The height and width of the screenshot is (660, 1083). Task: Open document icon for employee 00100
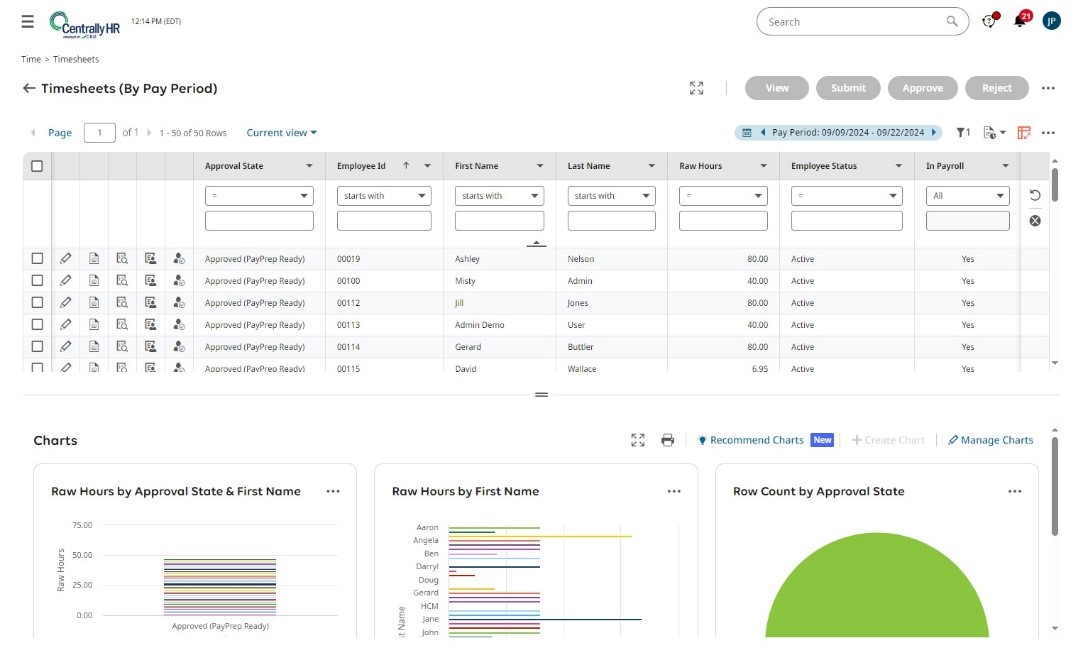point(94,281)
